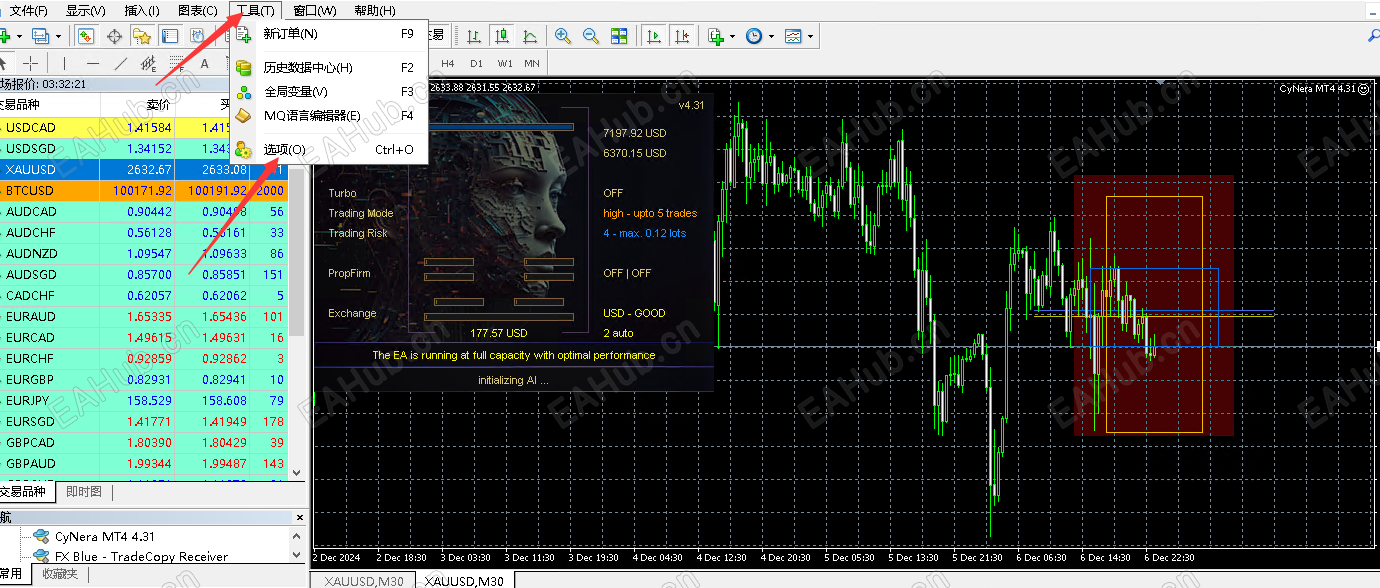Select the D1 timeframe button

(x=476, y=64)
